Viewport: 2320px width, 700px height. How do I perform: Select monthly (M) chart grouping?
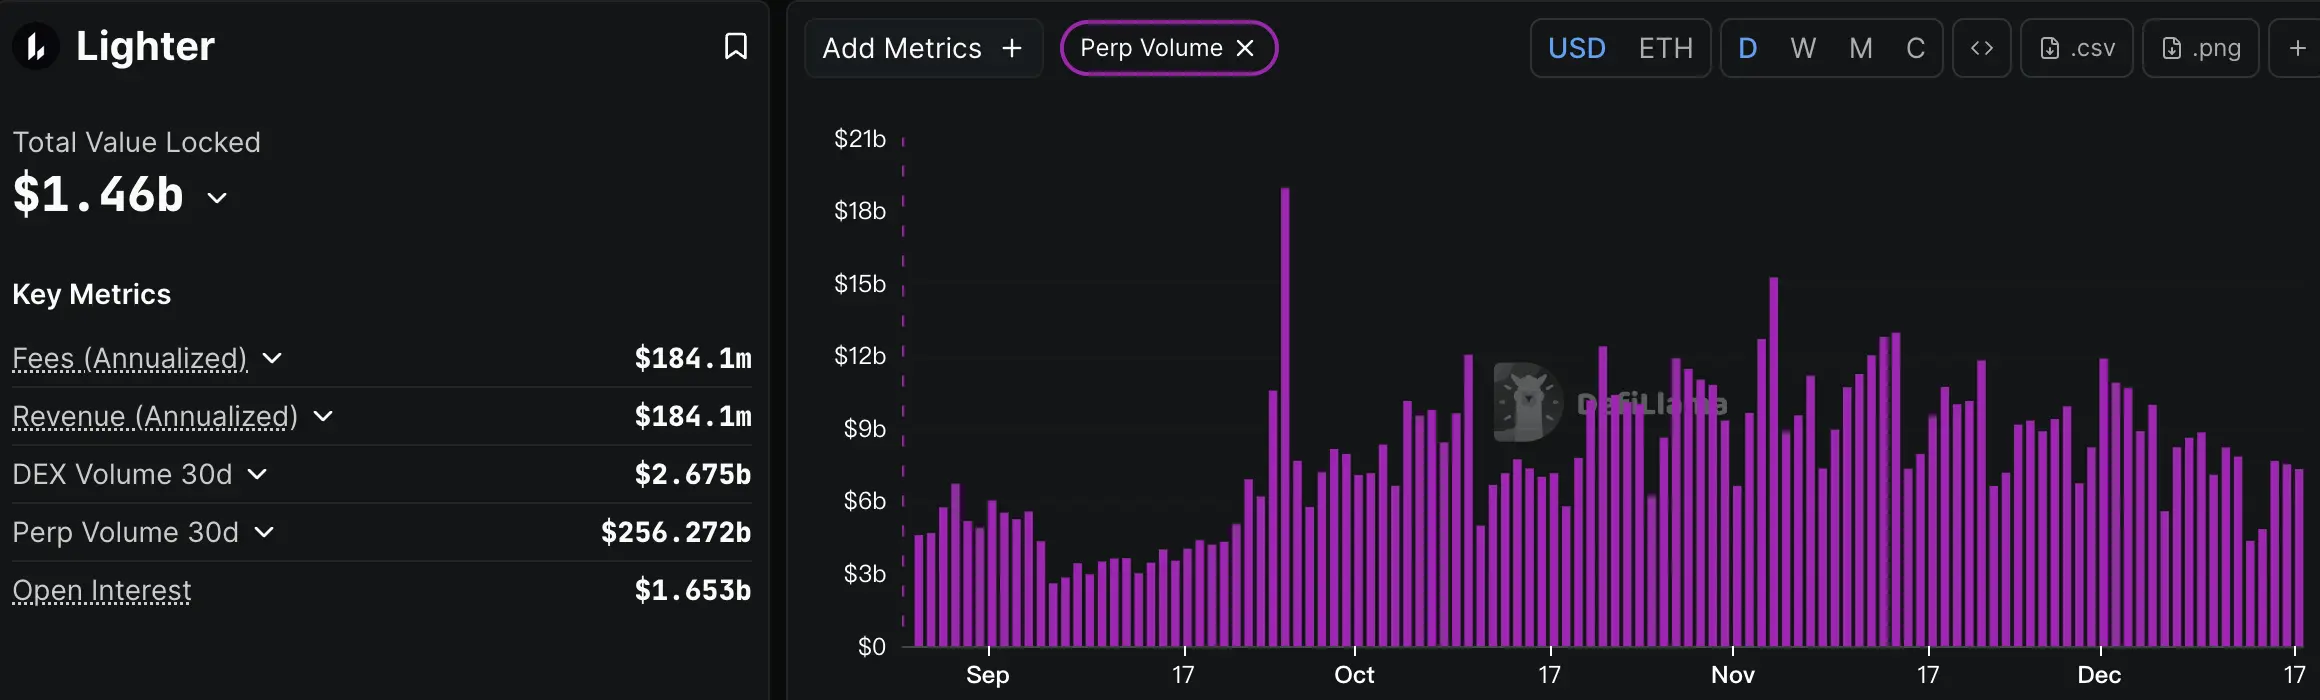(x=1860, y=48)
